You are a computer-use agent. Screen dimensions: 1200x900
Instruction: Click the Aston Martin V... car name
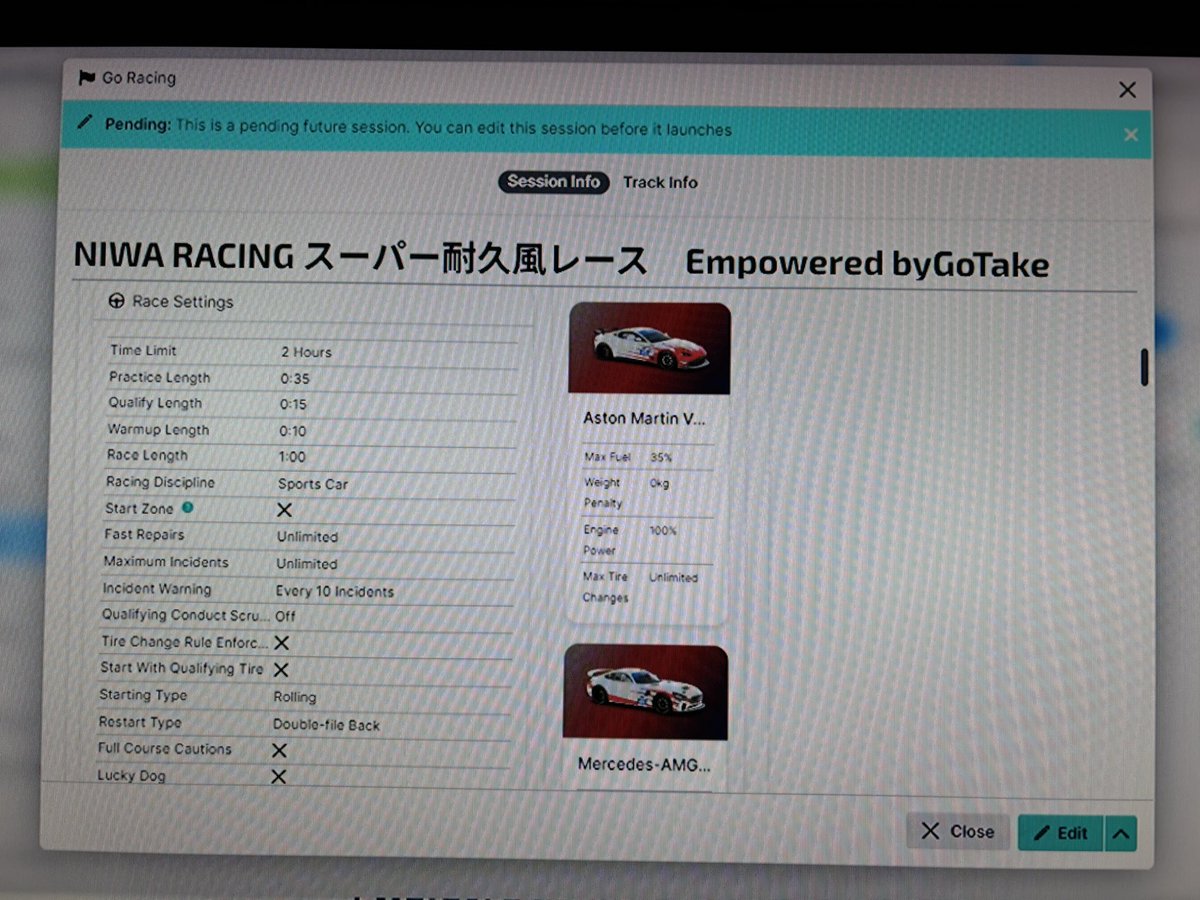(x=645, y=419)
